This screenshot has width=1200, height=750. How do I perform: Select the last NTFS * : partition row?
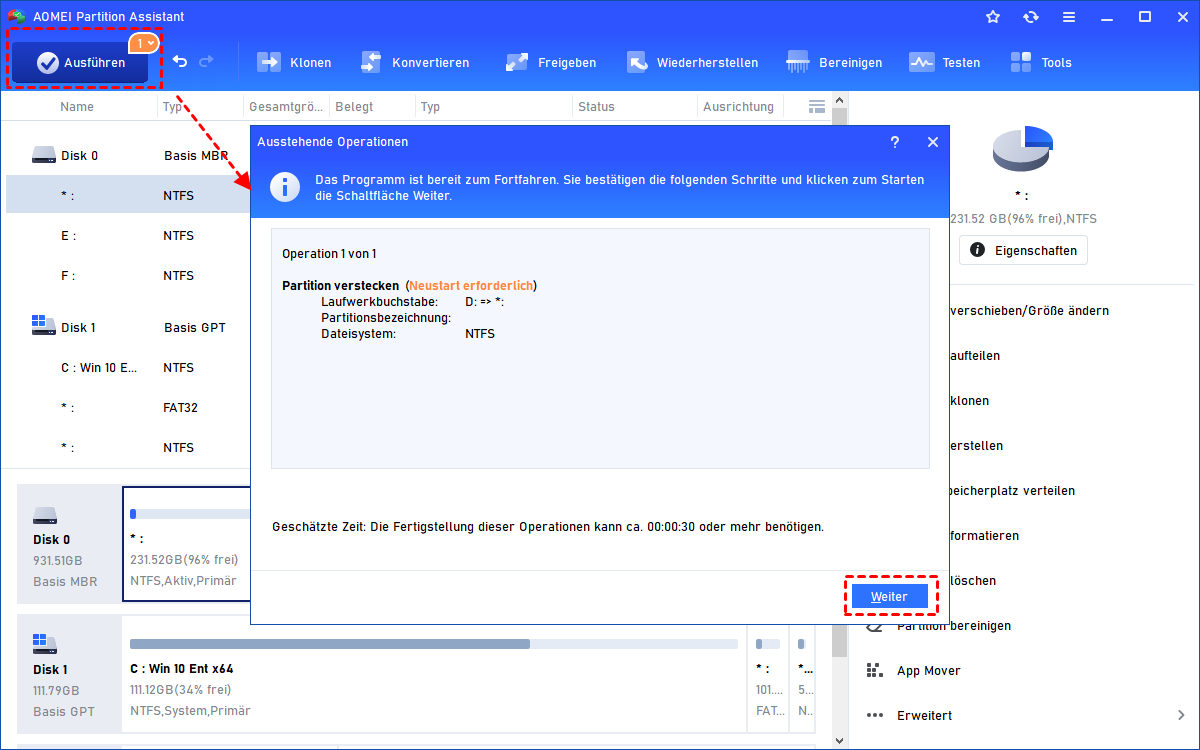128,447
